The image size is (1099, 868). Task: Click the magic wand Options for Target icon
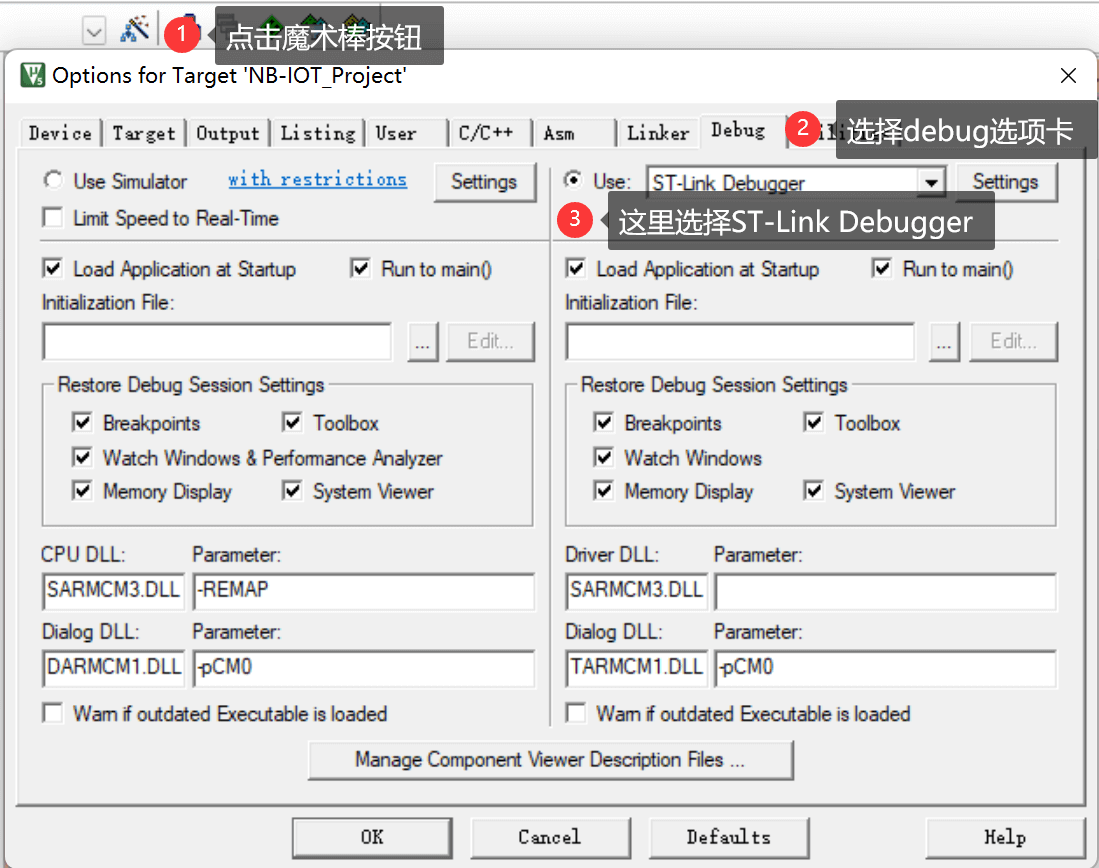tap(133, 31)
